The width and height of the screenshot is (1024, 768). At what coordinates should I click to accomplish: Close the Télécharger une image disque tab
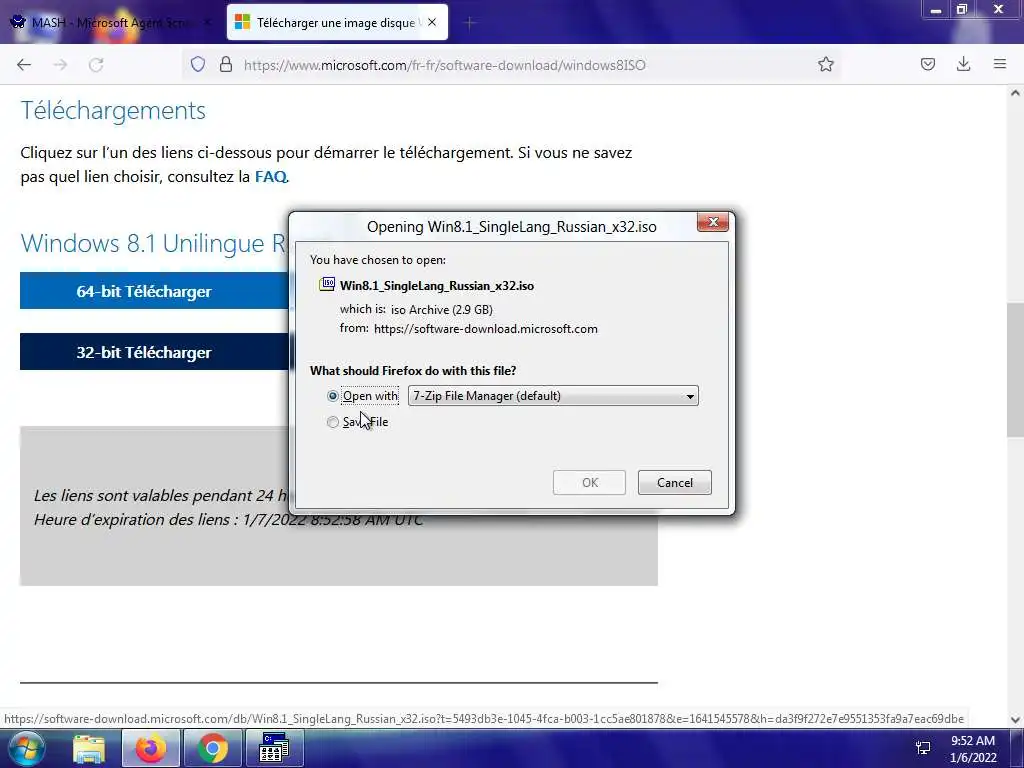pyautogui.click(x=432, y=22)
